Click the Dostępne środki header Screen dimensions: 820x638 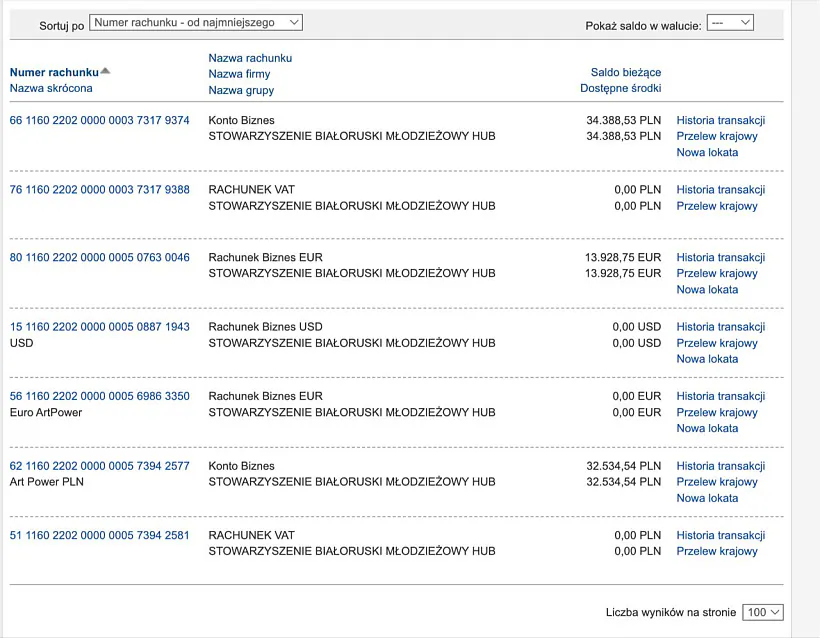(620, 88)
